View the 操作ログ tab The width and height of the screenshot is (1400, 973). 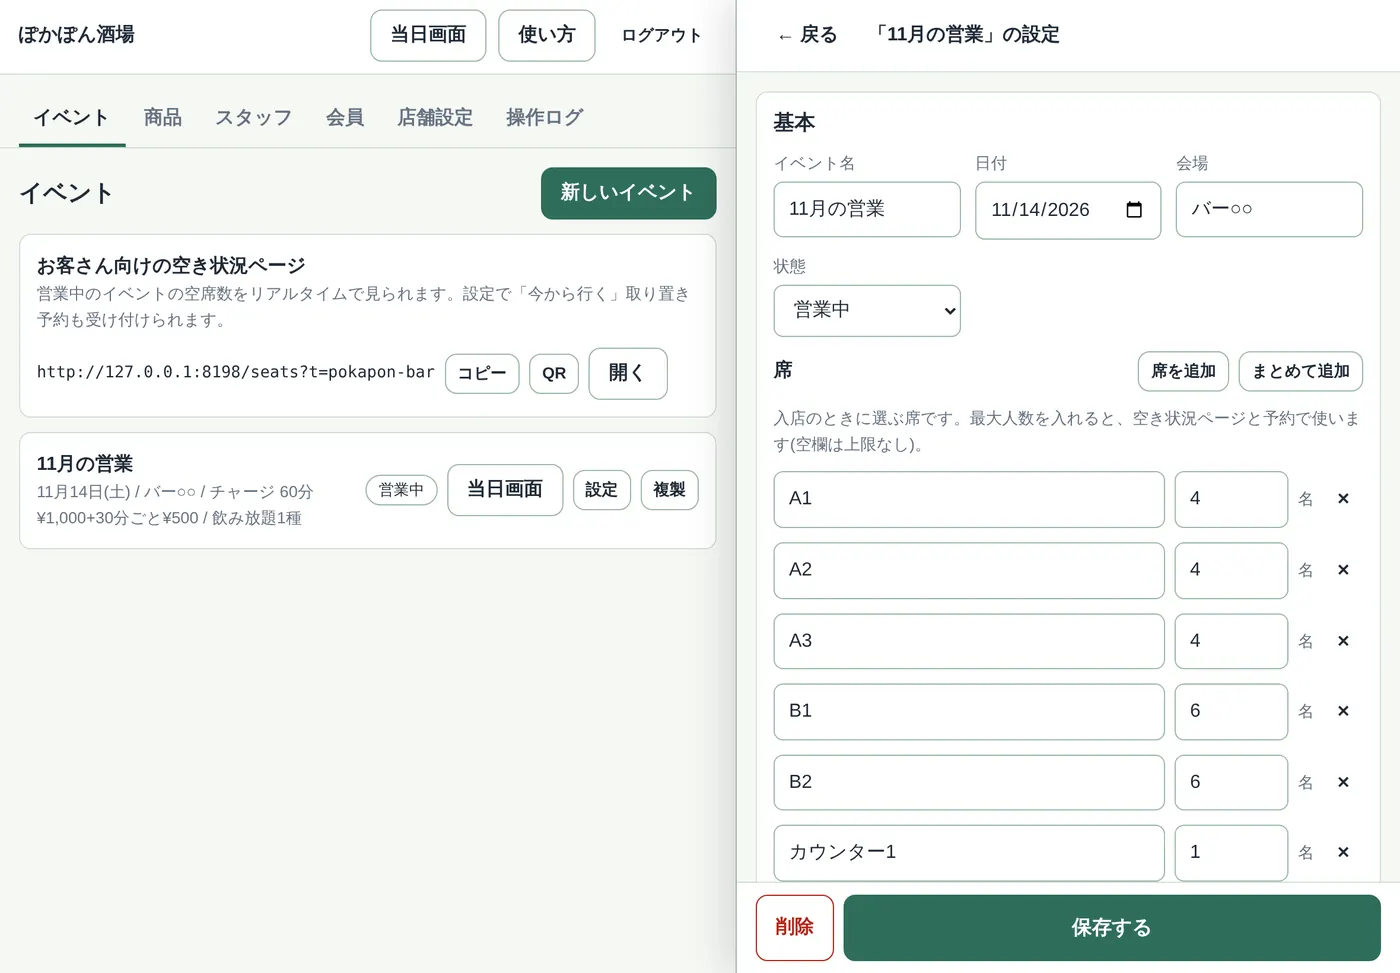coord(544,118)
